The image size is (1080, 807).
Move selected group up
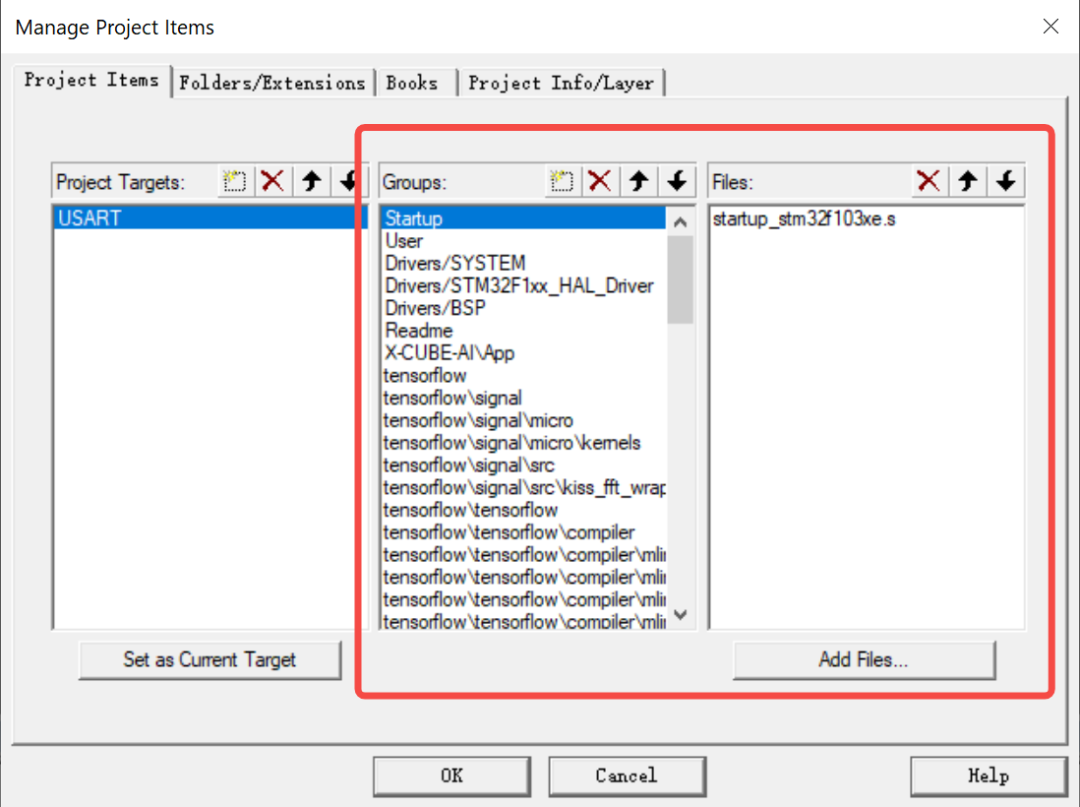(638, 182)
